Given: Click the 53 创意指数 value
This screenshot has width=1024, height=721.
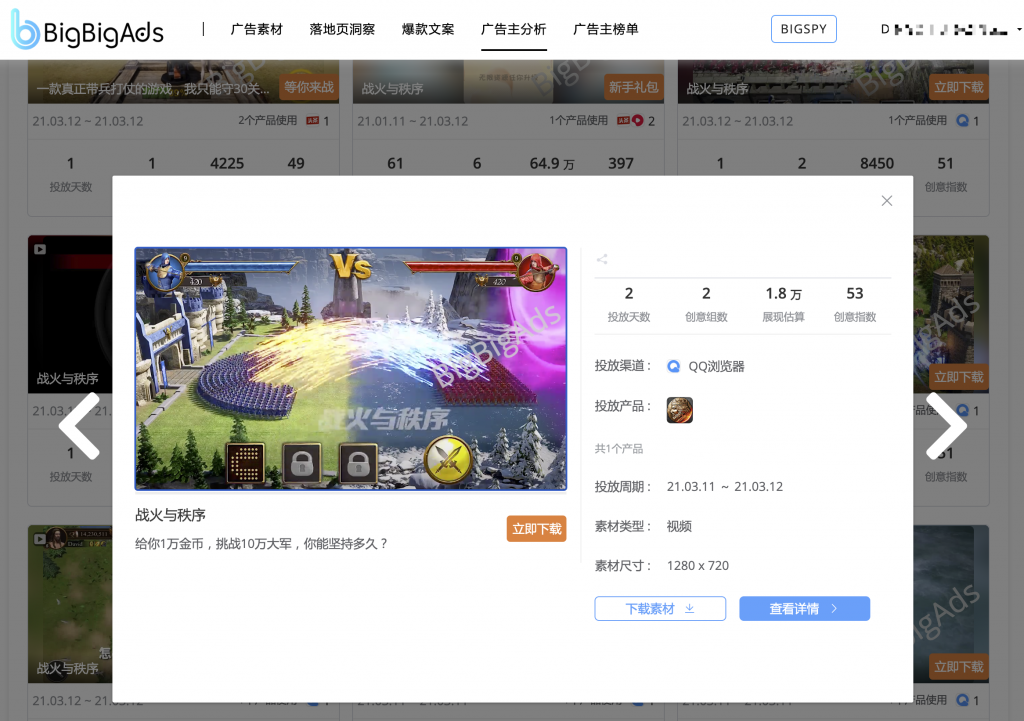Looking at the screenshot, I should (x=855, y=294).
